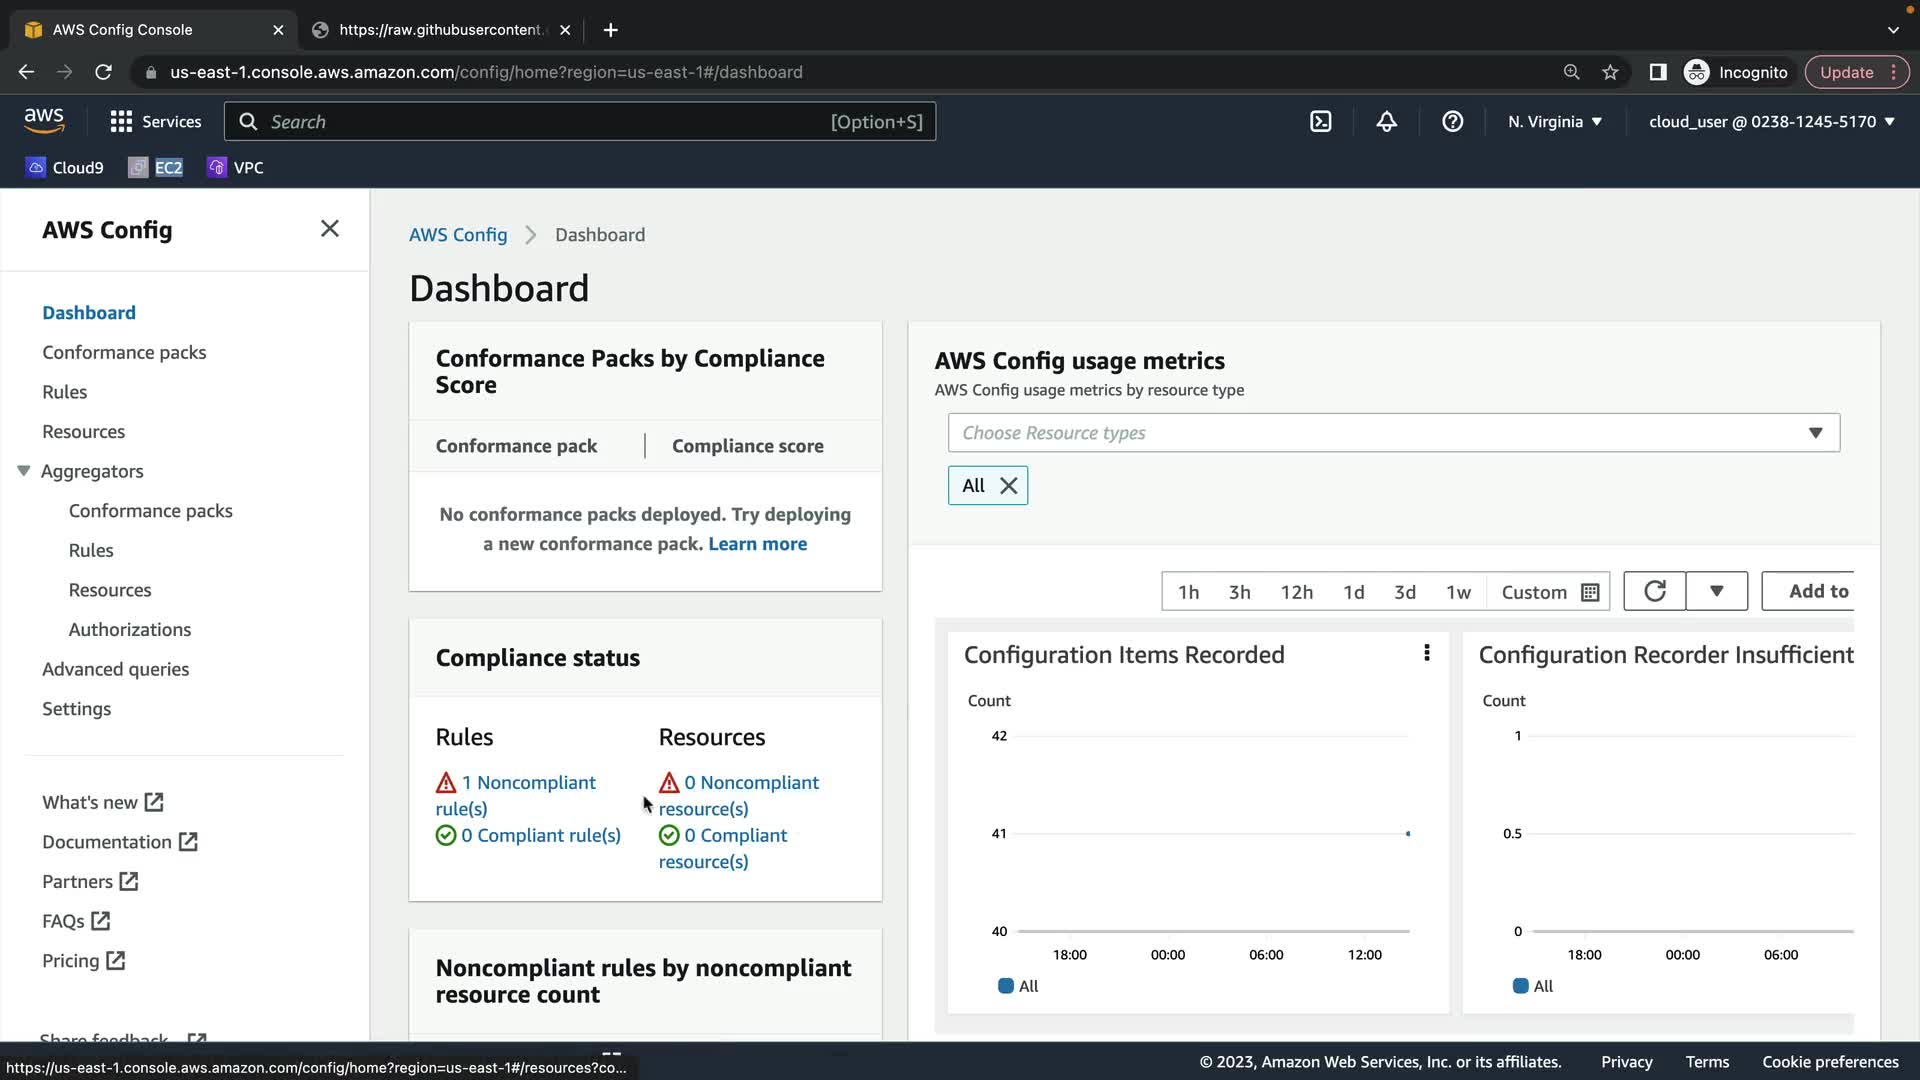Toggle the All series legend in Configuration Items chart

click(x=1018, y=986)
